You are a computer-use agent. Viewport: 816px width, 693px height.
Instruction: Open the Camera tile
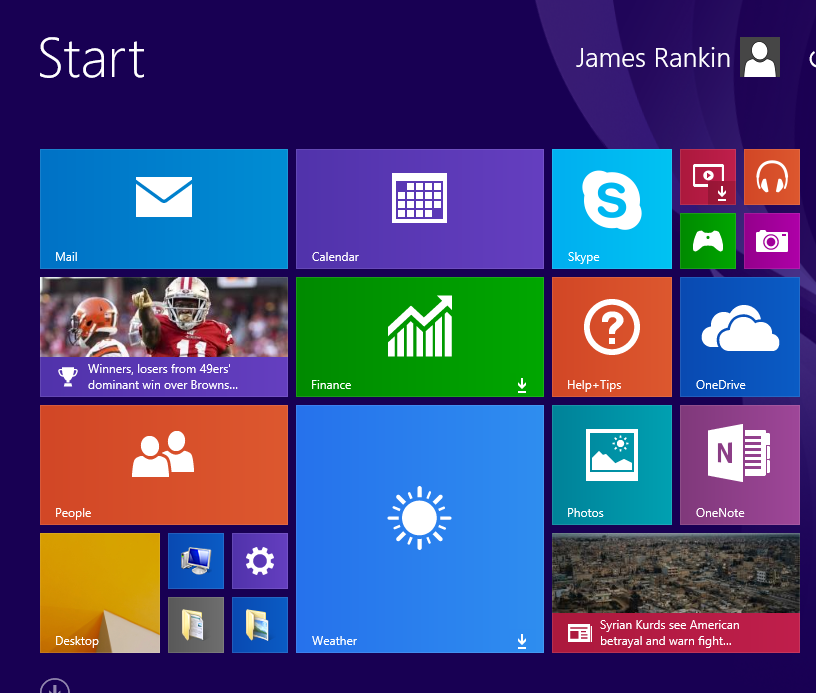tap(772, 241)
